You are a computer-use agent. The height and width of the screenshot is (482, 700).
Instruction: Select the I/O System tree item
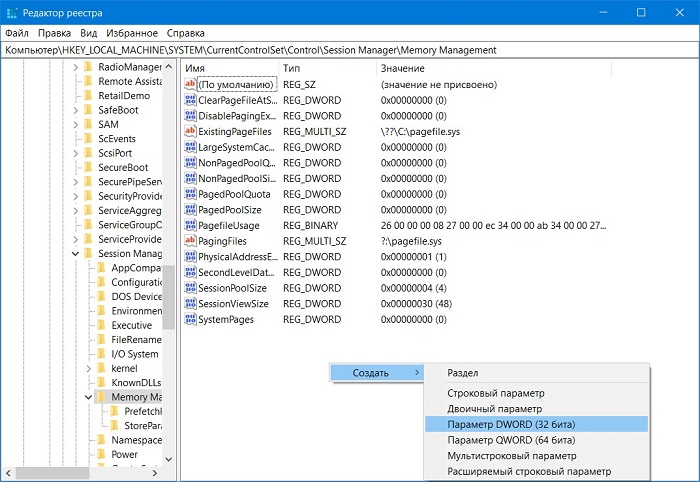[135, 354]
